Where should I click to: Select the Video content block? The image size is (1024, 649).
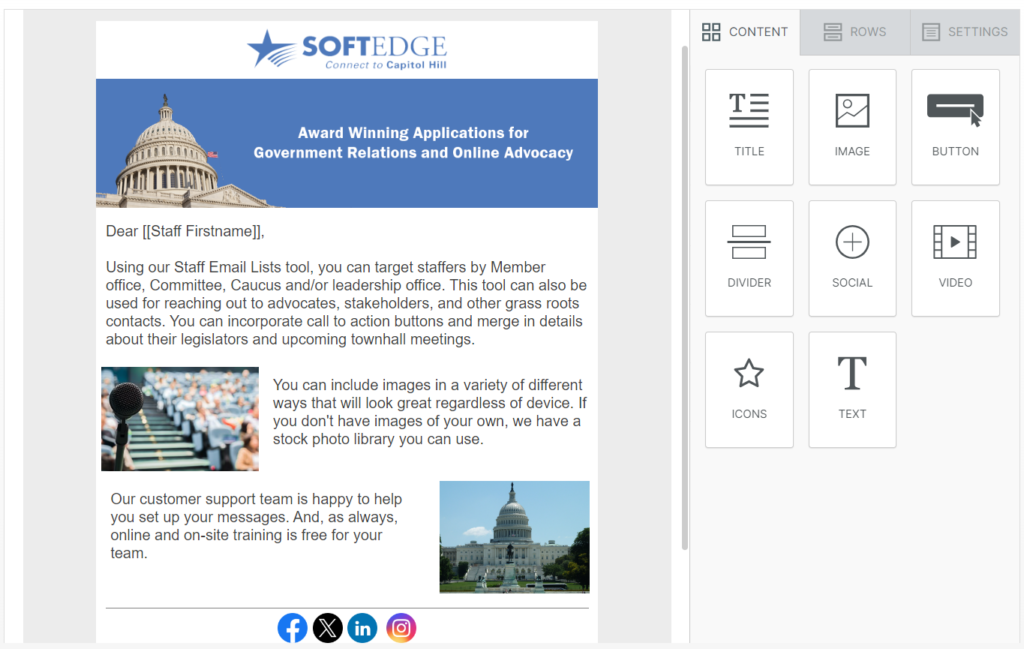click(955, 259)
